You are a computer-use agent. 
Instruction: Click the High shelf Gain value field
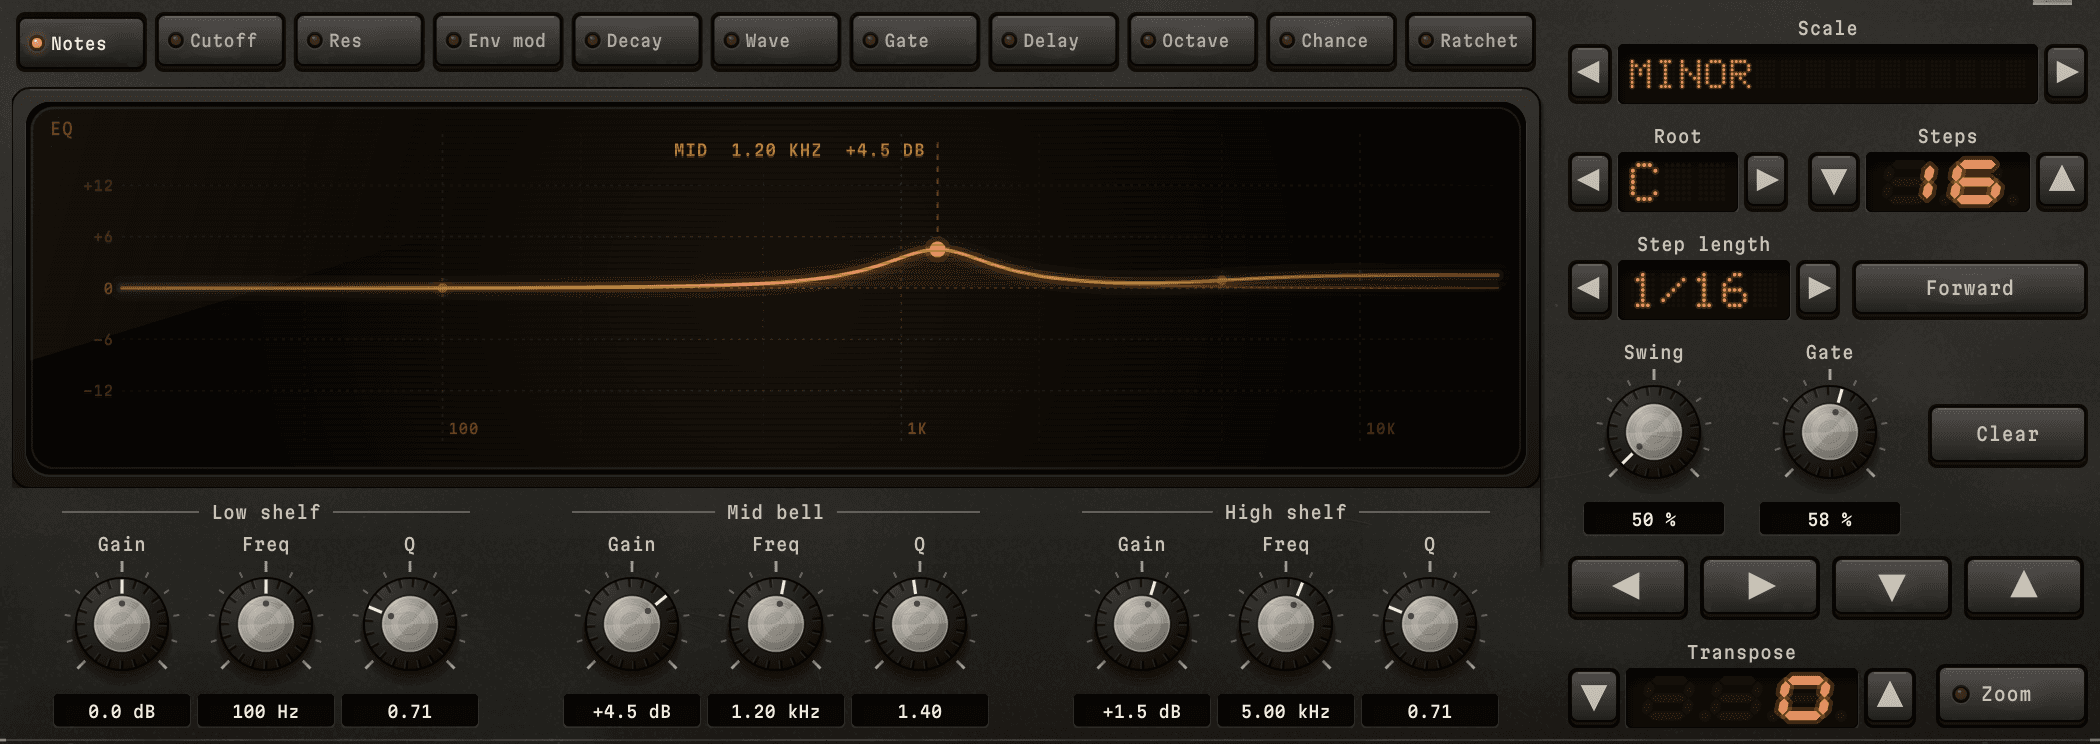pyautogui.click(x=1142, y=711)
